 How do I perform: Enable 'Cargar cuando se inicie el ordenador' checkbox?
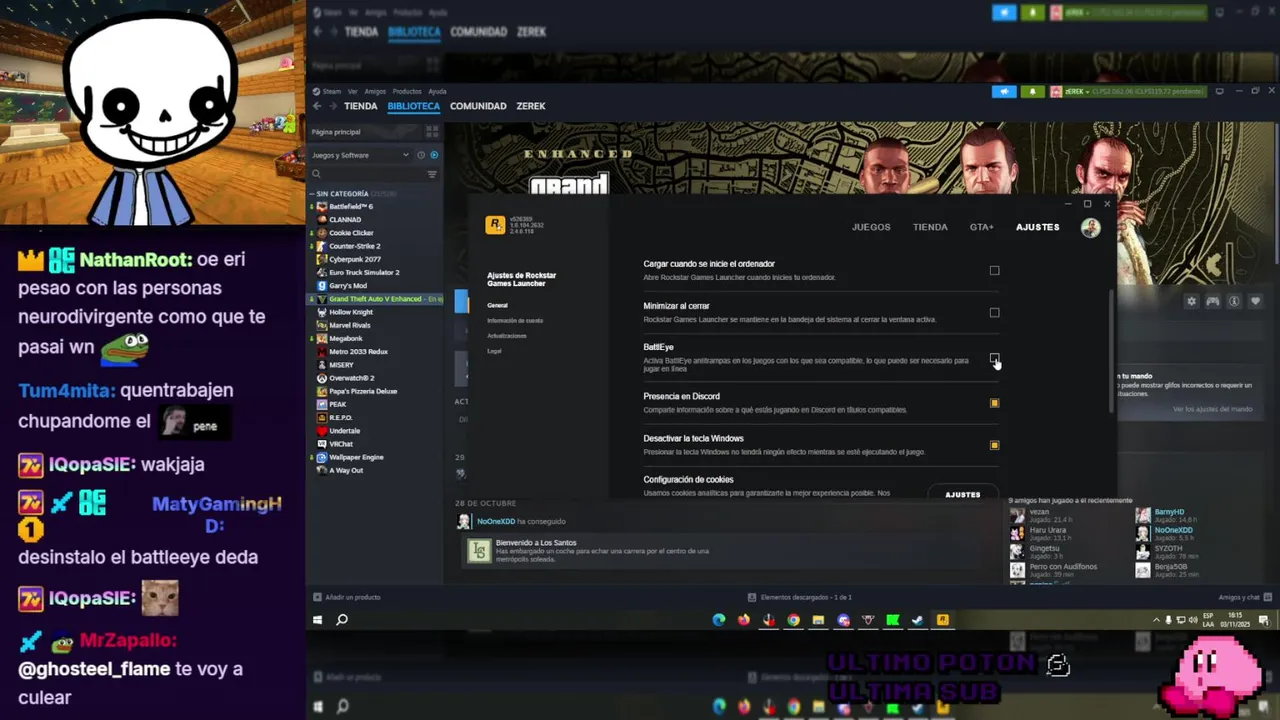[x=994, y=270]
